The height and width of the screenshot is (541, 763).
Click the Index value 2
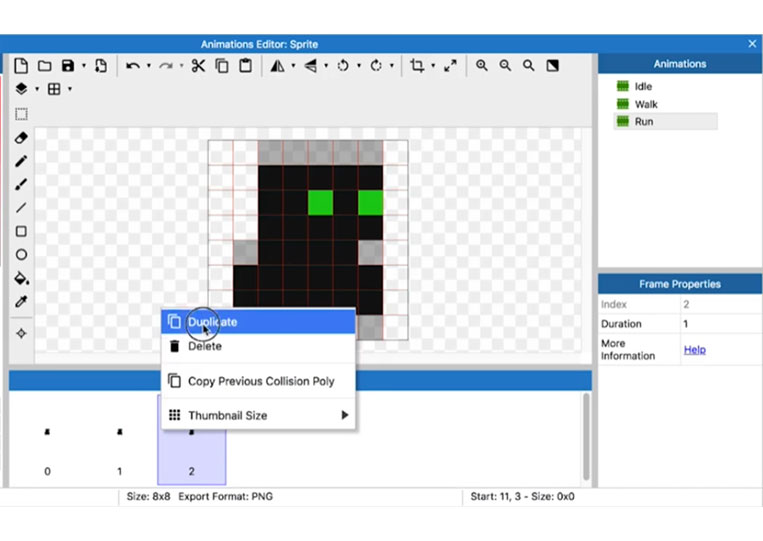[x=686, y=305]
